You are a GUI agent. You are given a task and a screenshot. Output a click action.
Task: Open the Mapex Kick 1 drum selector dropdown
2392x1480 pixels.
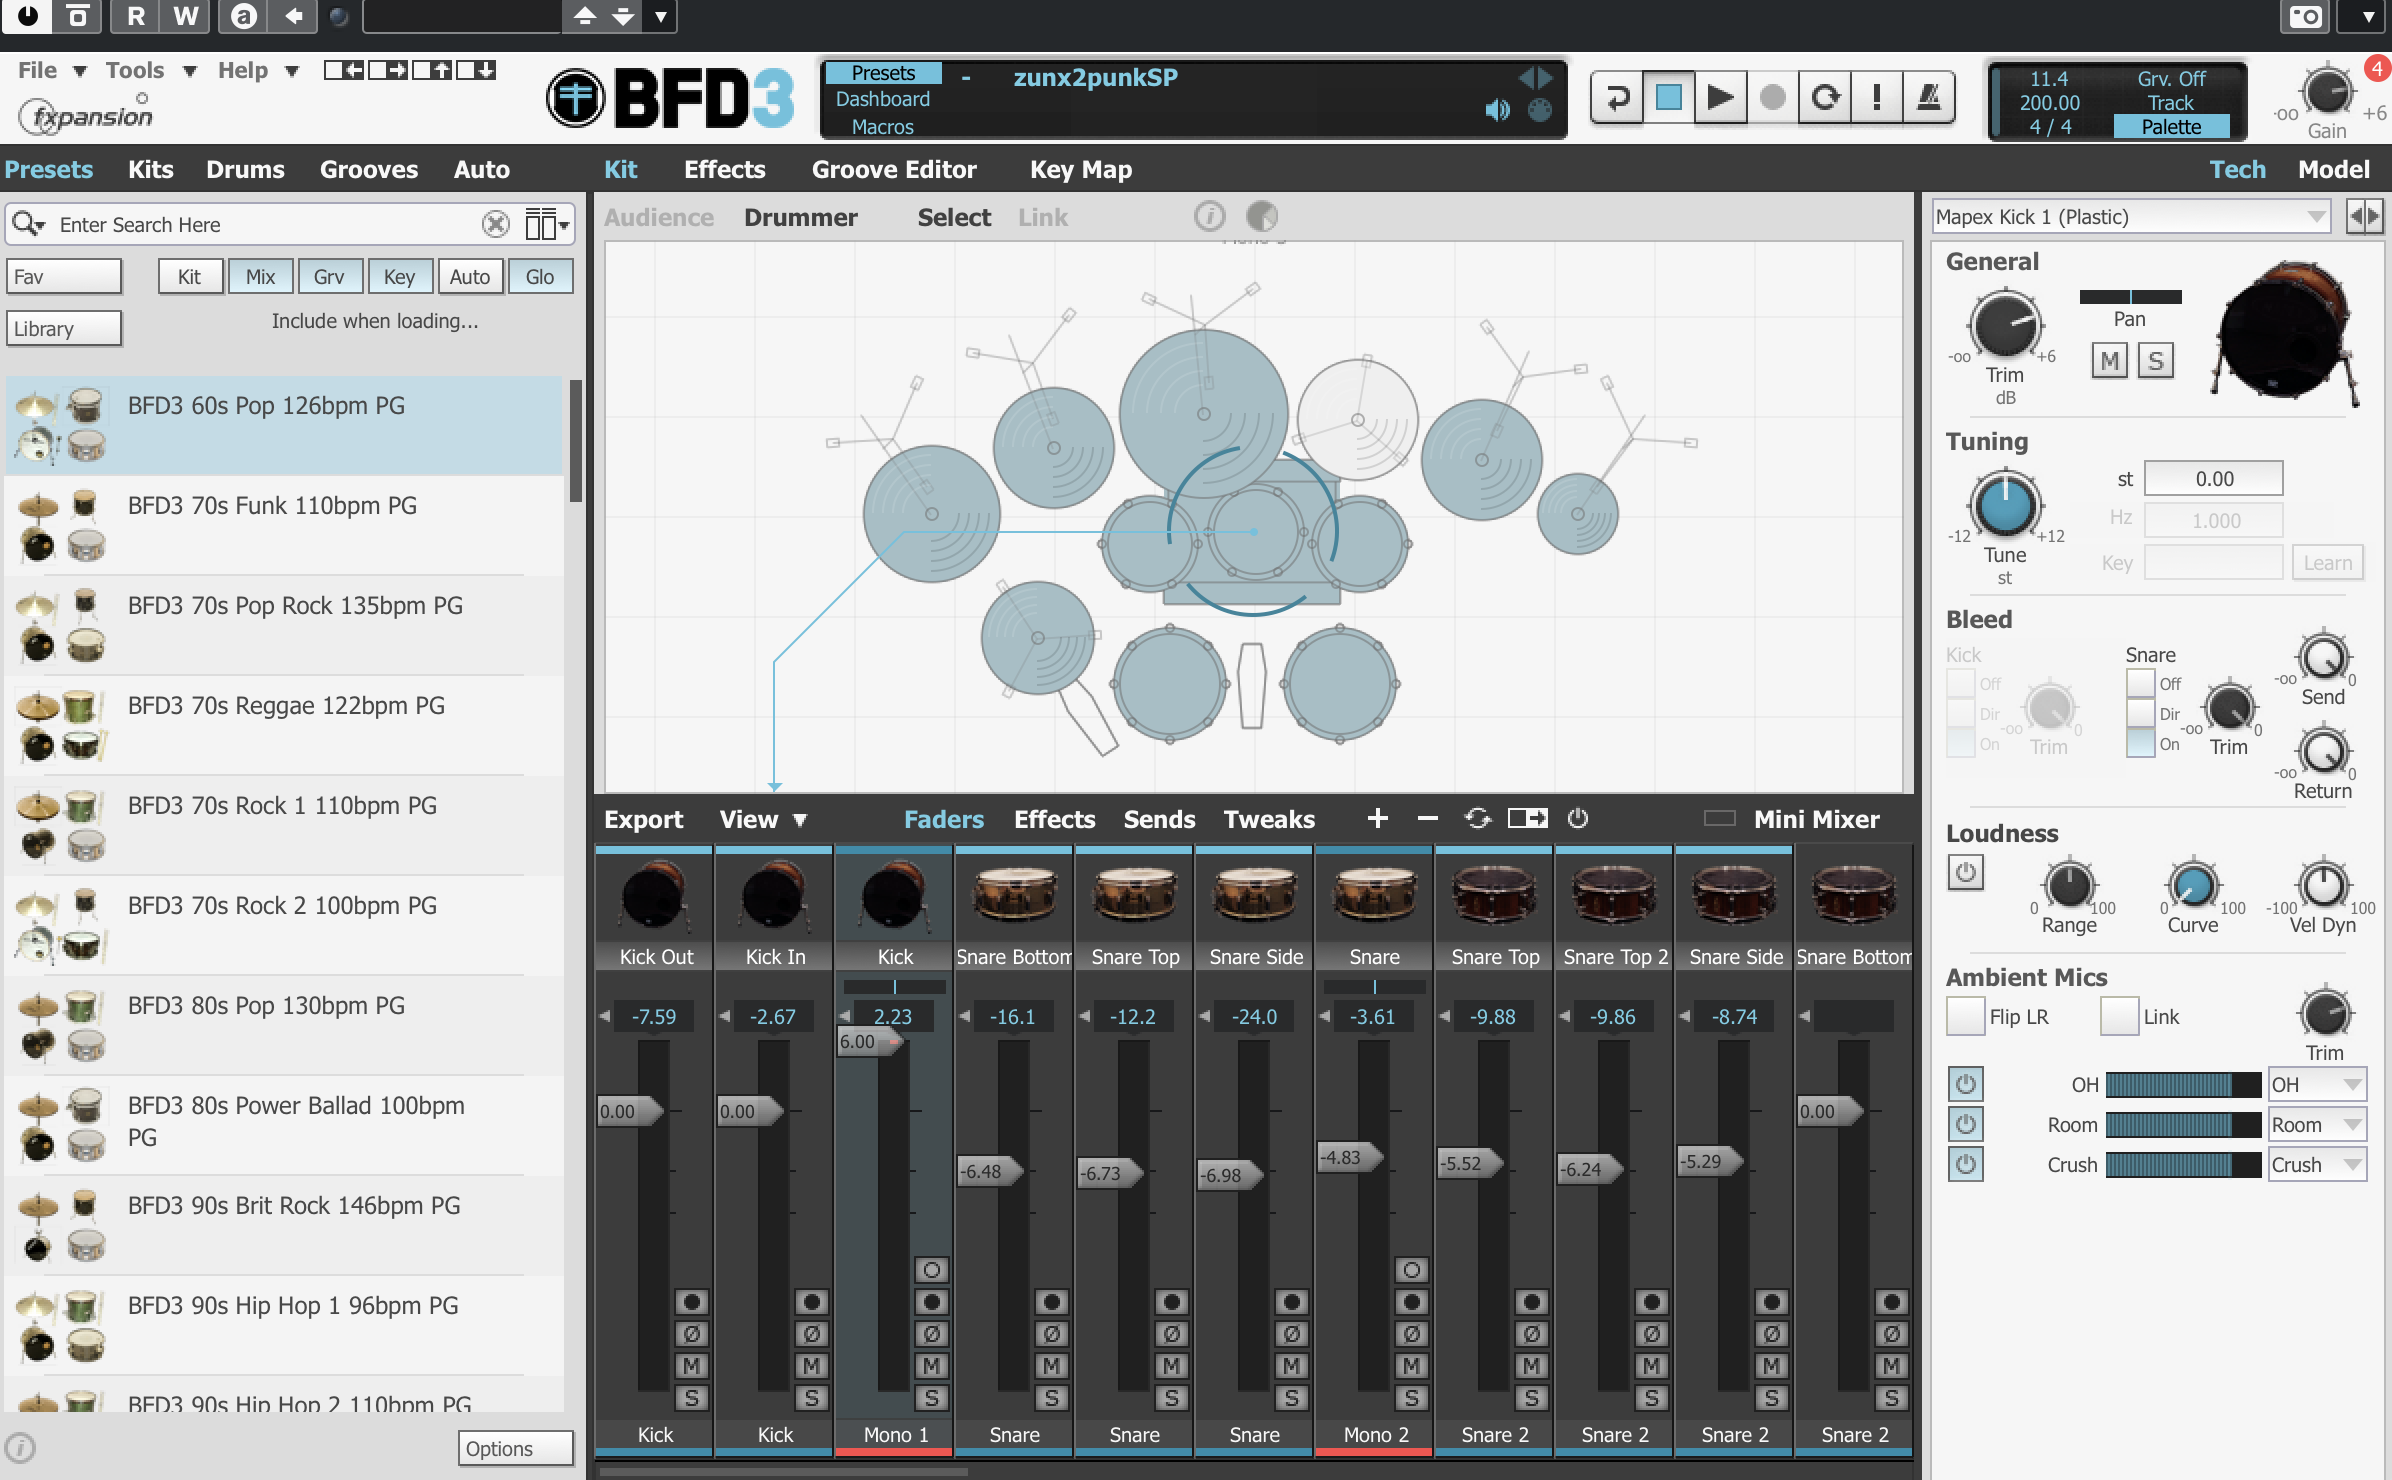2314,217
